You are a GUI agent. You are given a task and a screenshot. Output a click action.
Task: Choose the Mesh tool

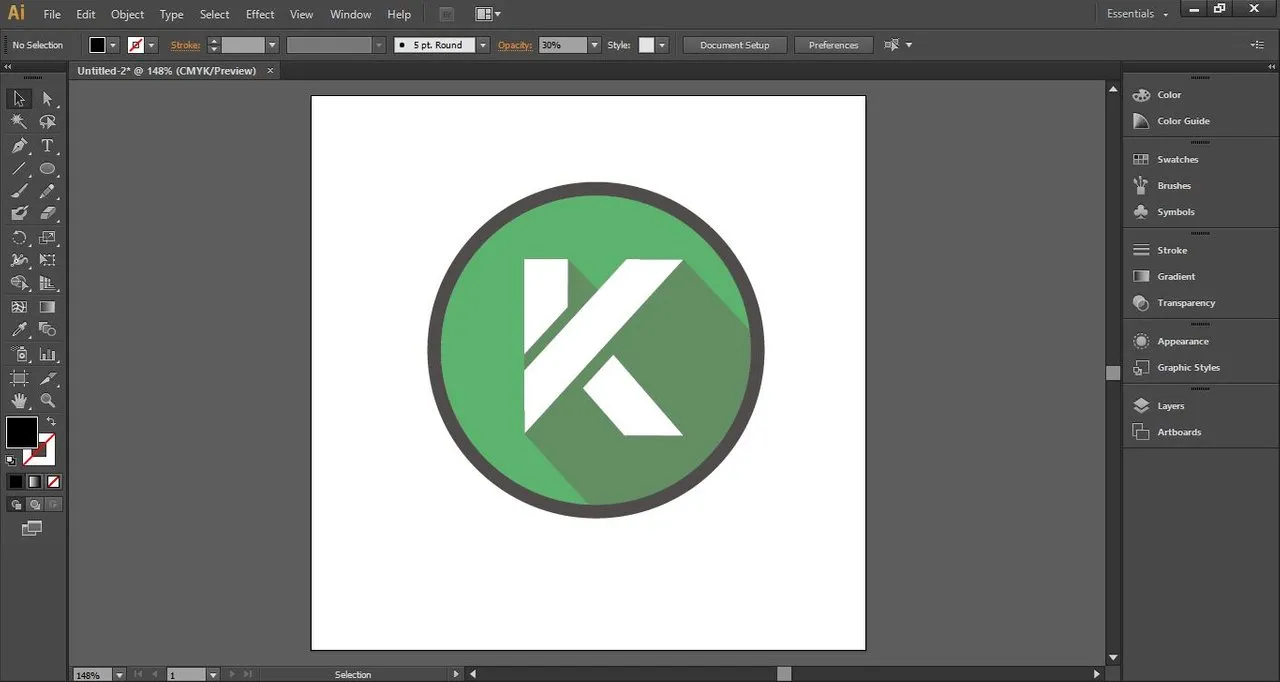tap(19, 307)
